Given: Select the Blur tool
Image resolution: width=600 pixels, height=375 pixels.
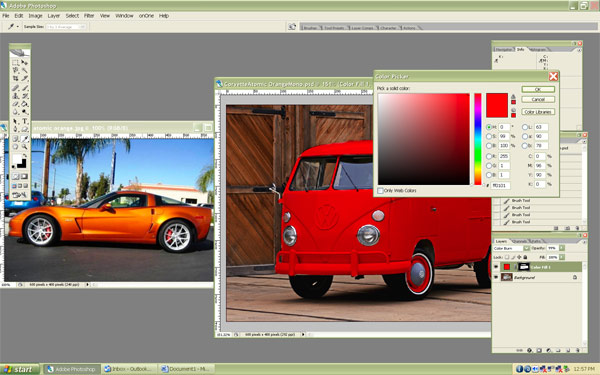Looking at the screenshot, I should point(15,112).
